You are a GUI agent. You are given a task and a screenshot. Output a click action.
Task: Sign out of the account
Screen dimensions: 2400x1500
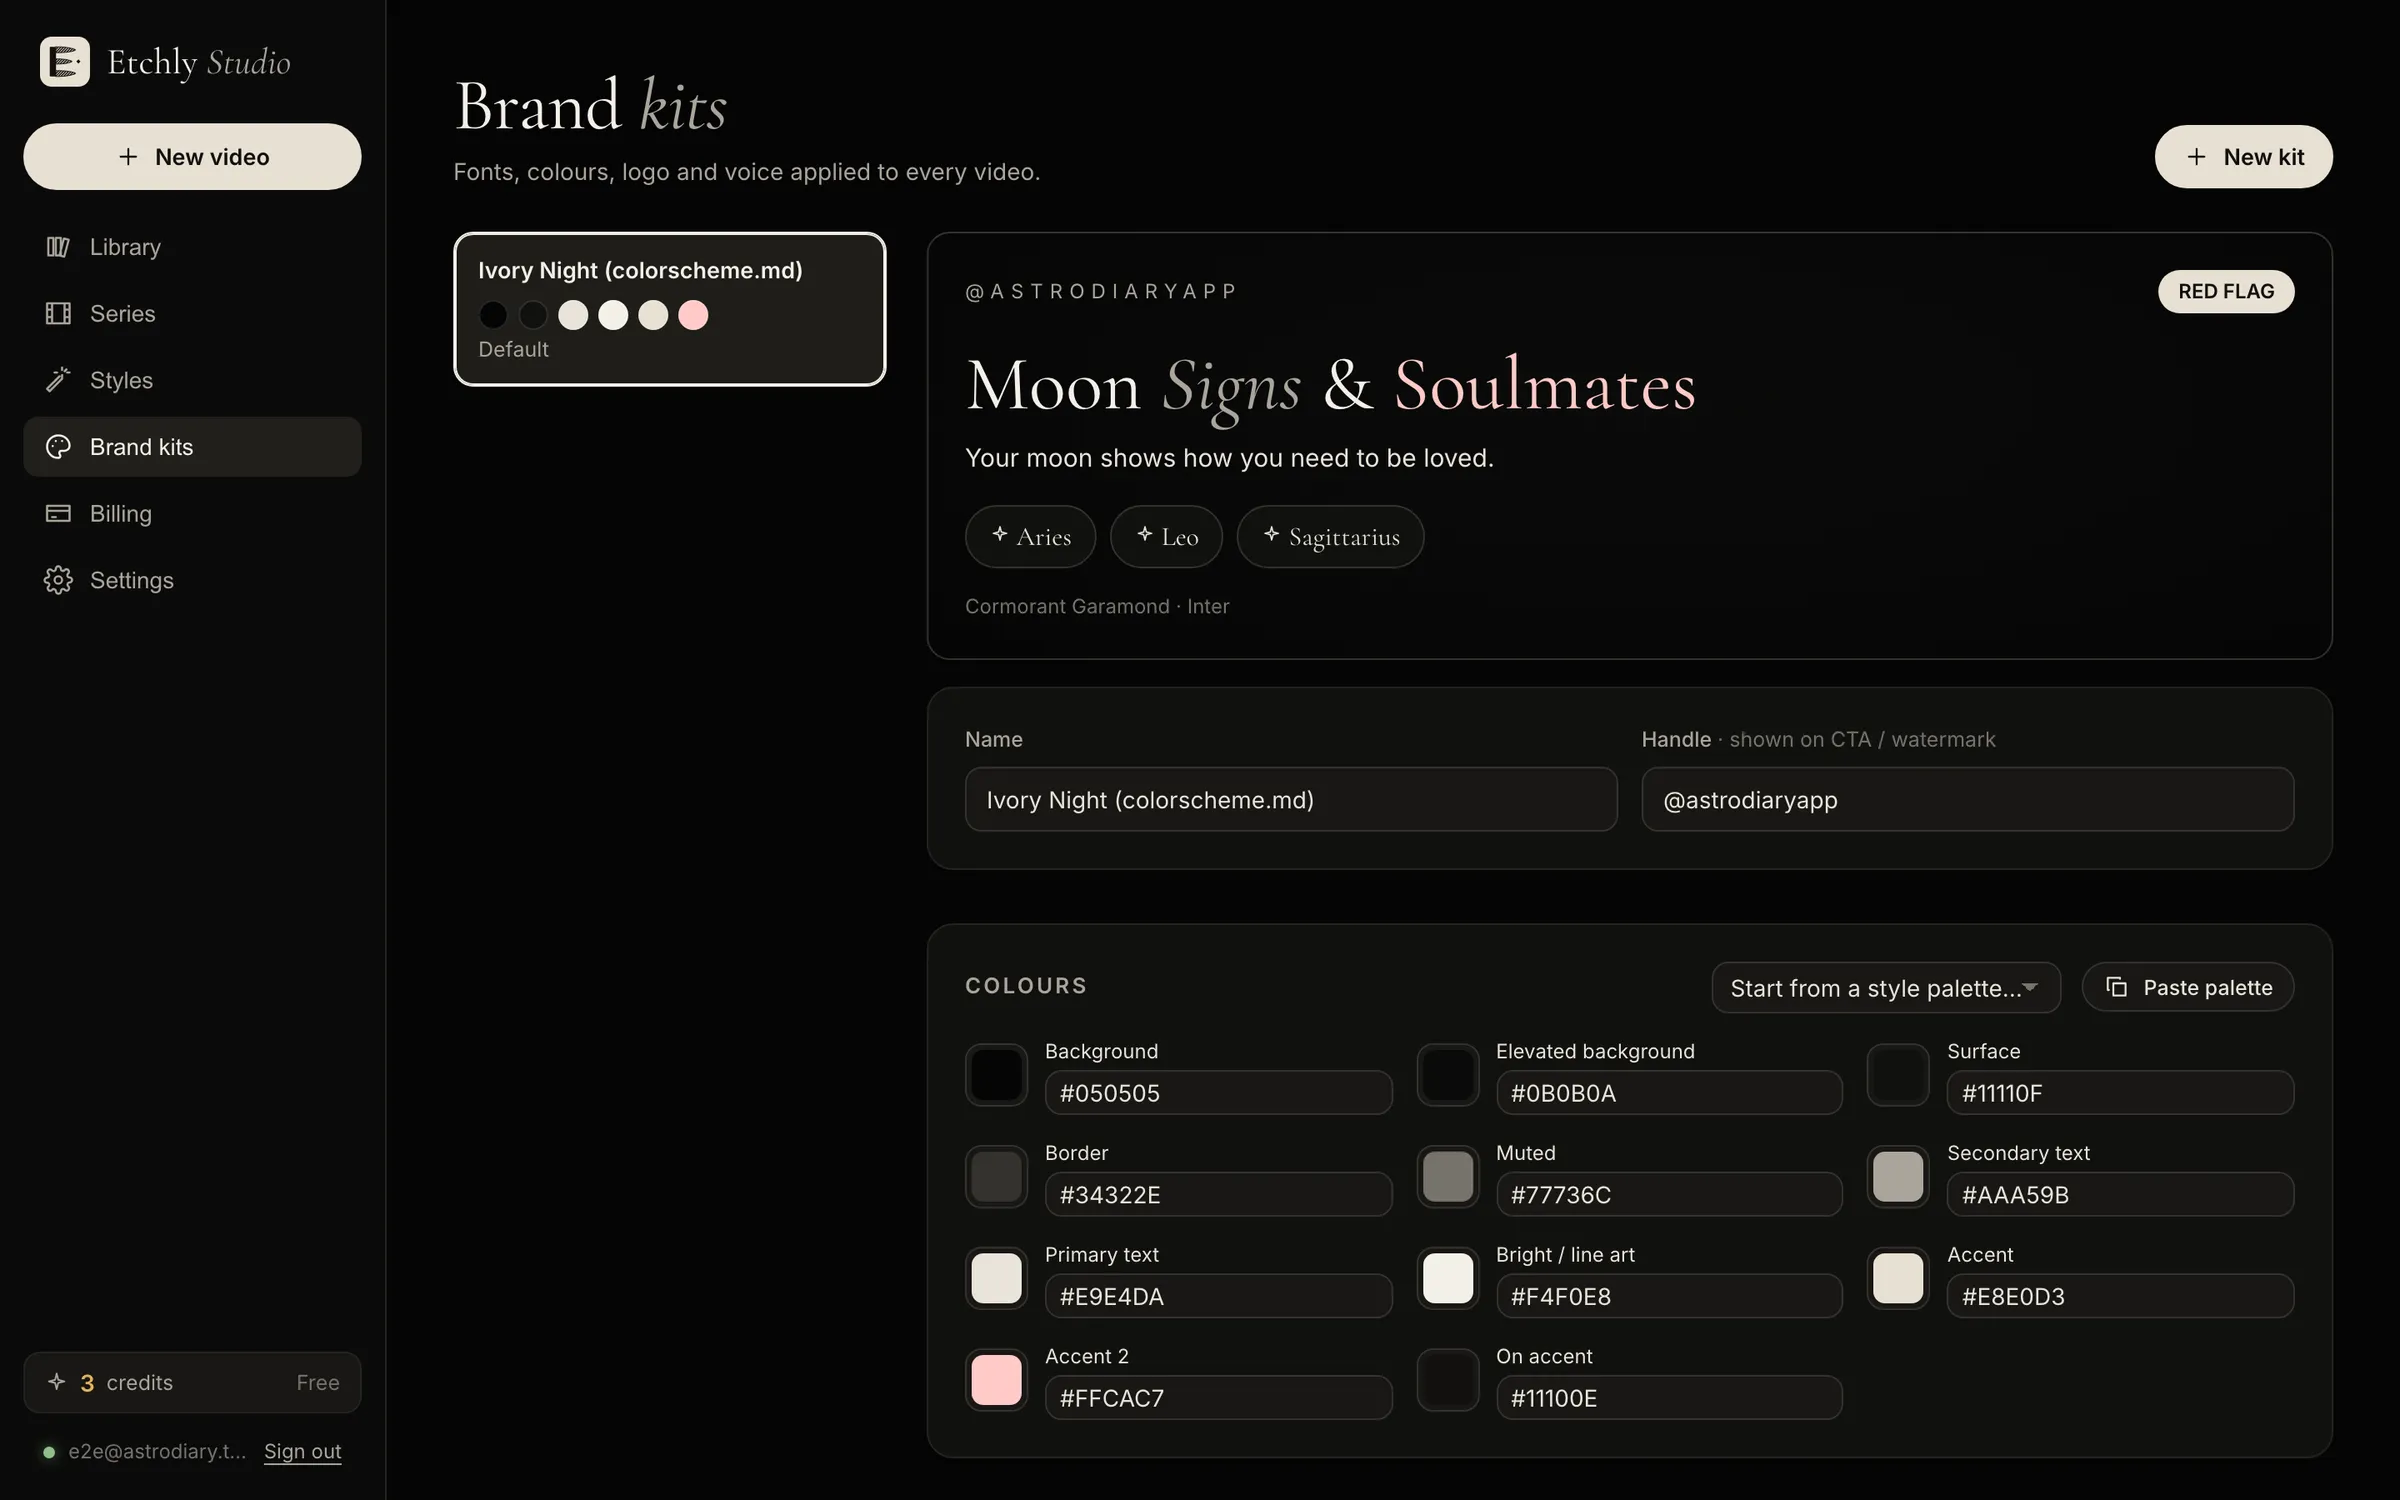pyautogui.click(x=303, y=1451)
